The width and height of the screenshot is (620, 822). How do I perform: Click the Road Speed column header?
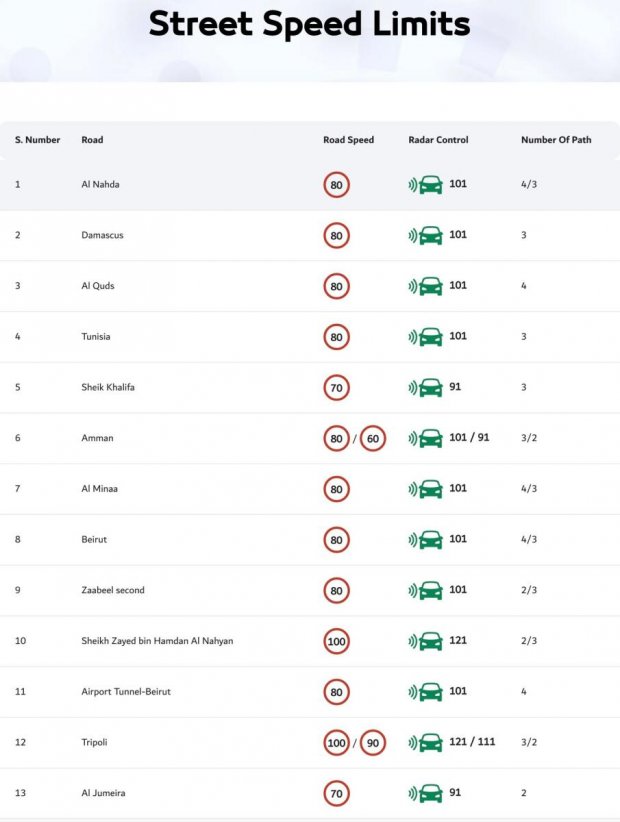pyautogui.click(x=348, y=140)
